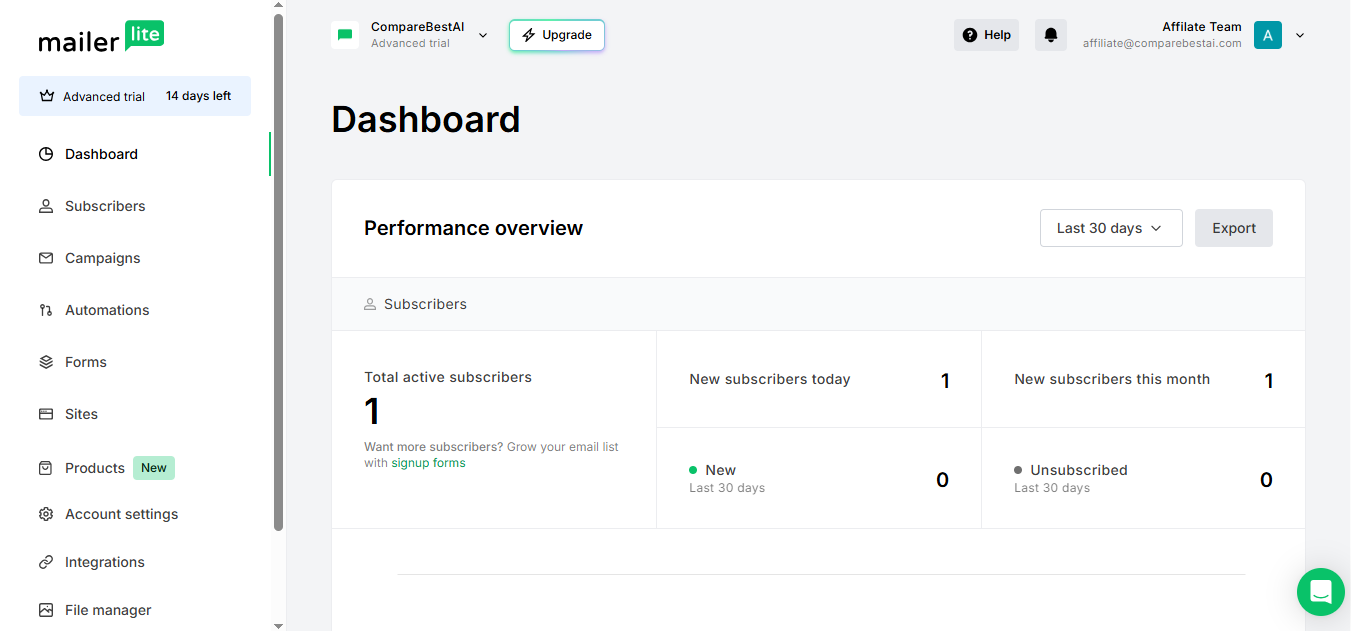1351x631 pixels.
Task: Open notifications bell
Action: point(1050,35)
